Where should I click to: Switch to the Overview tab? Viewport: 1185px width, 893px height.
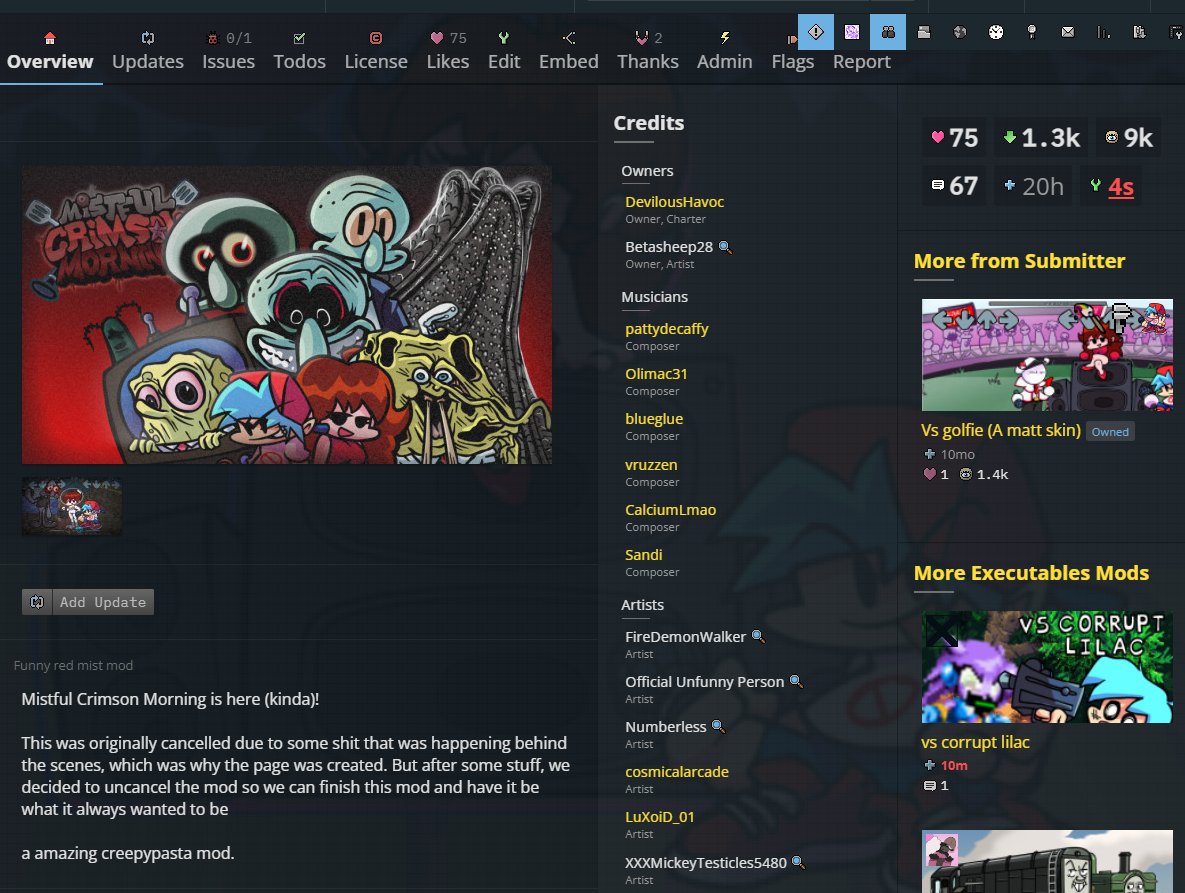(50, 51)
